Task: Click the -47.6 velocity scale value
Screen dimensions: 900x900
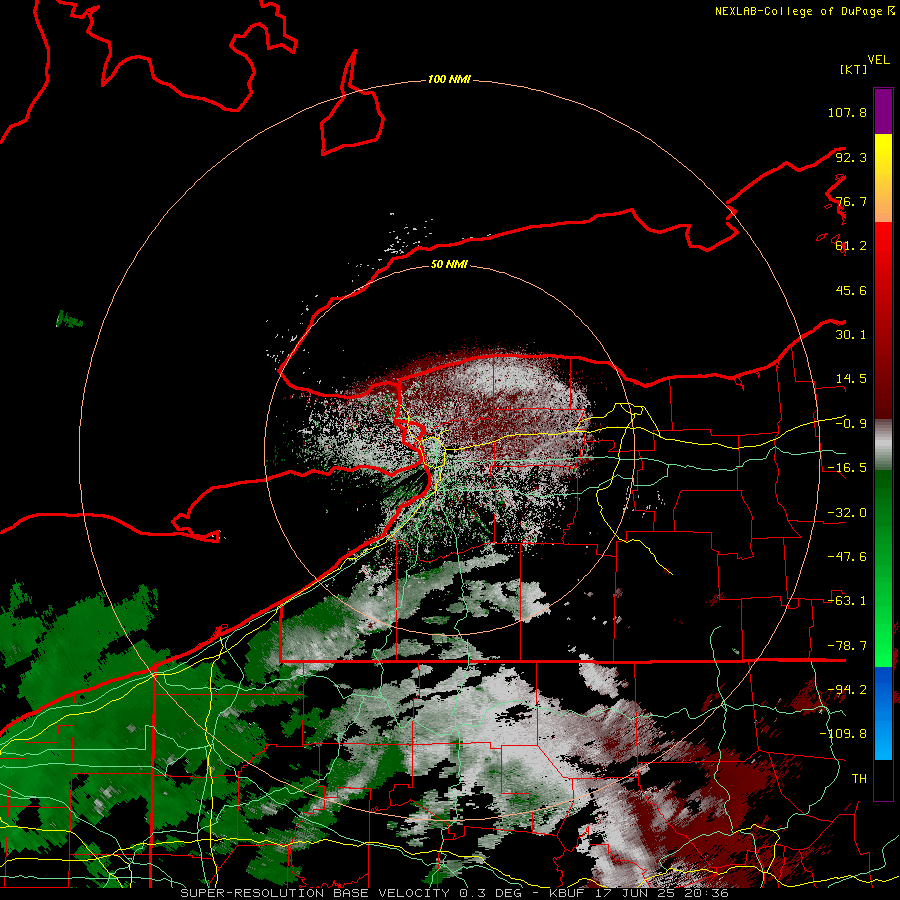Action: [847, 557]
